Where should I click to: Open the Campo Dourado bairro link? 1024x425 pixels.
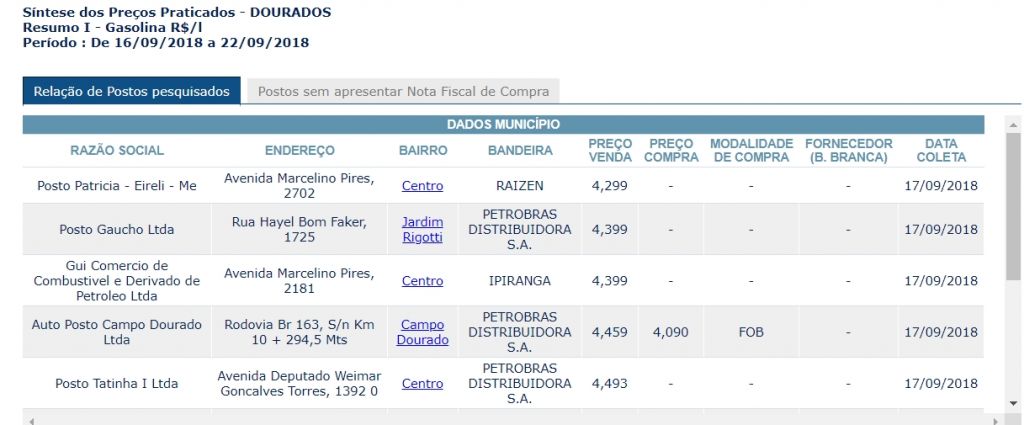(423, 332)
